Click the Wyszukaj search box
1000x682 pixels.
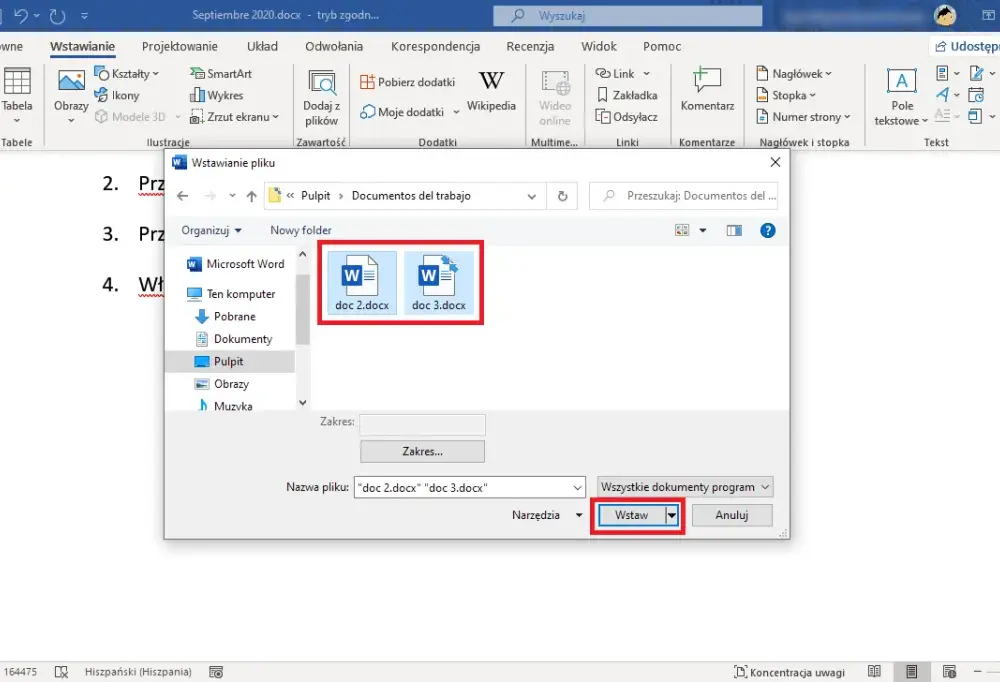click(628, 15)
